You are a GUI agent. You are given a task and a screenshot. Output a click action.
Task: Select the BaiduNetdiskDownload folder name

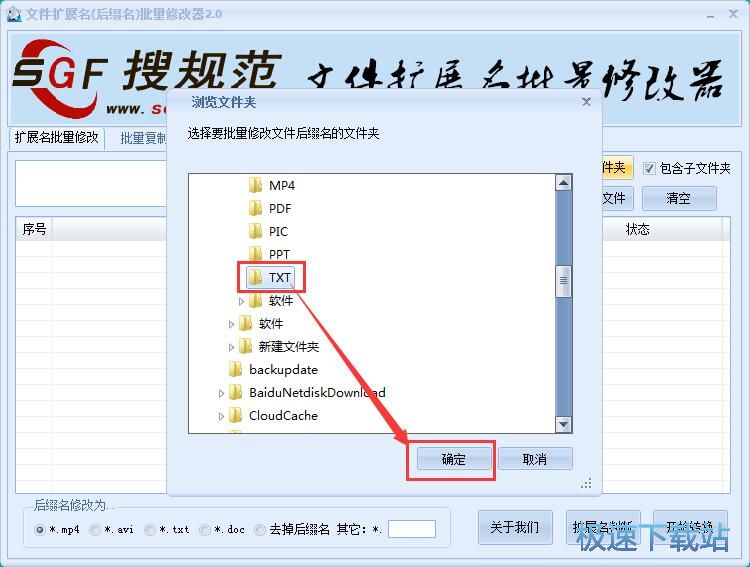pyautogui.click(x=317, y=392)
